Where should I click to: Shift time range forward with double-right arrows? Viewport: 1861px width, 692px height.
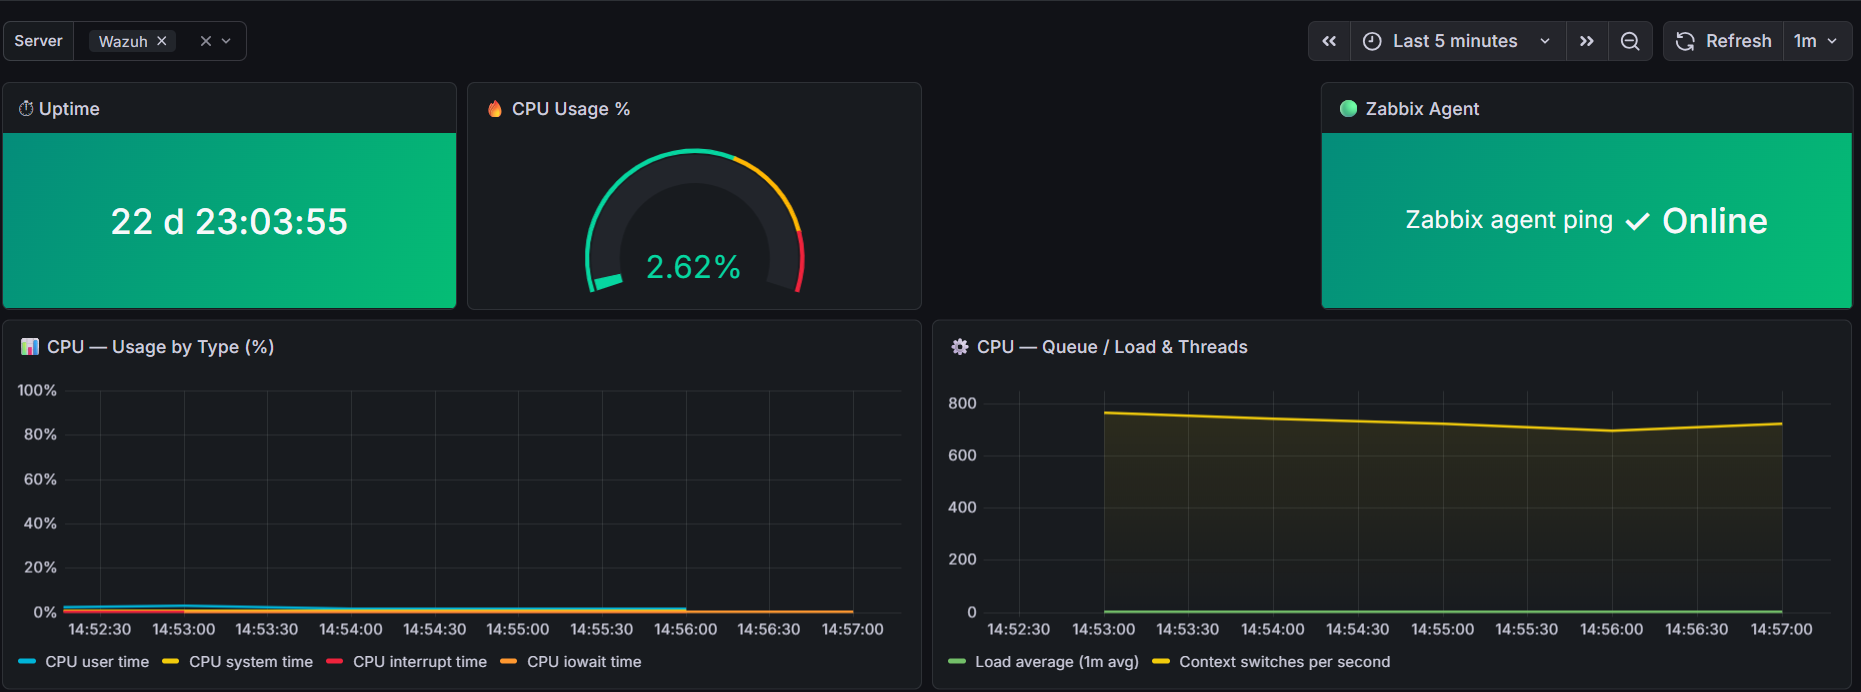click(1587, 41)
